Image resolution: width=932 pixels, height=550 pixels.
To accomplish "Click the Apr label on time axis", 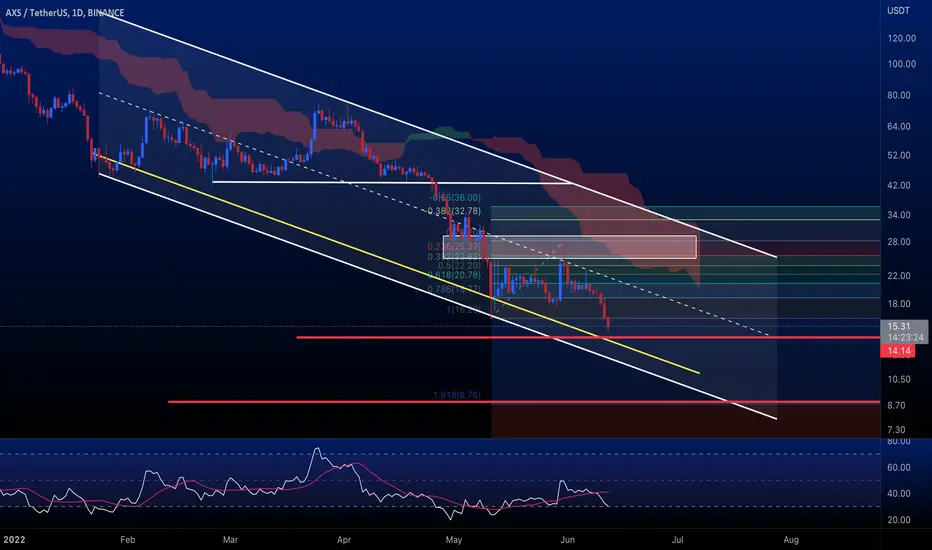I will pos(344,540).
